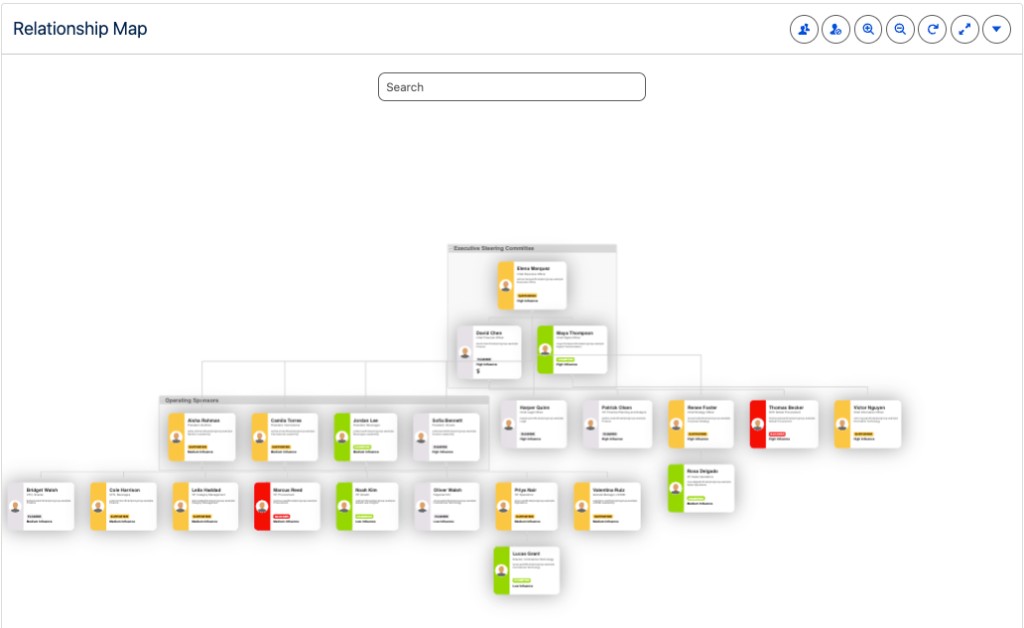Click the Relationship Map heading

click(x=80, y=29)
